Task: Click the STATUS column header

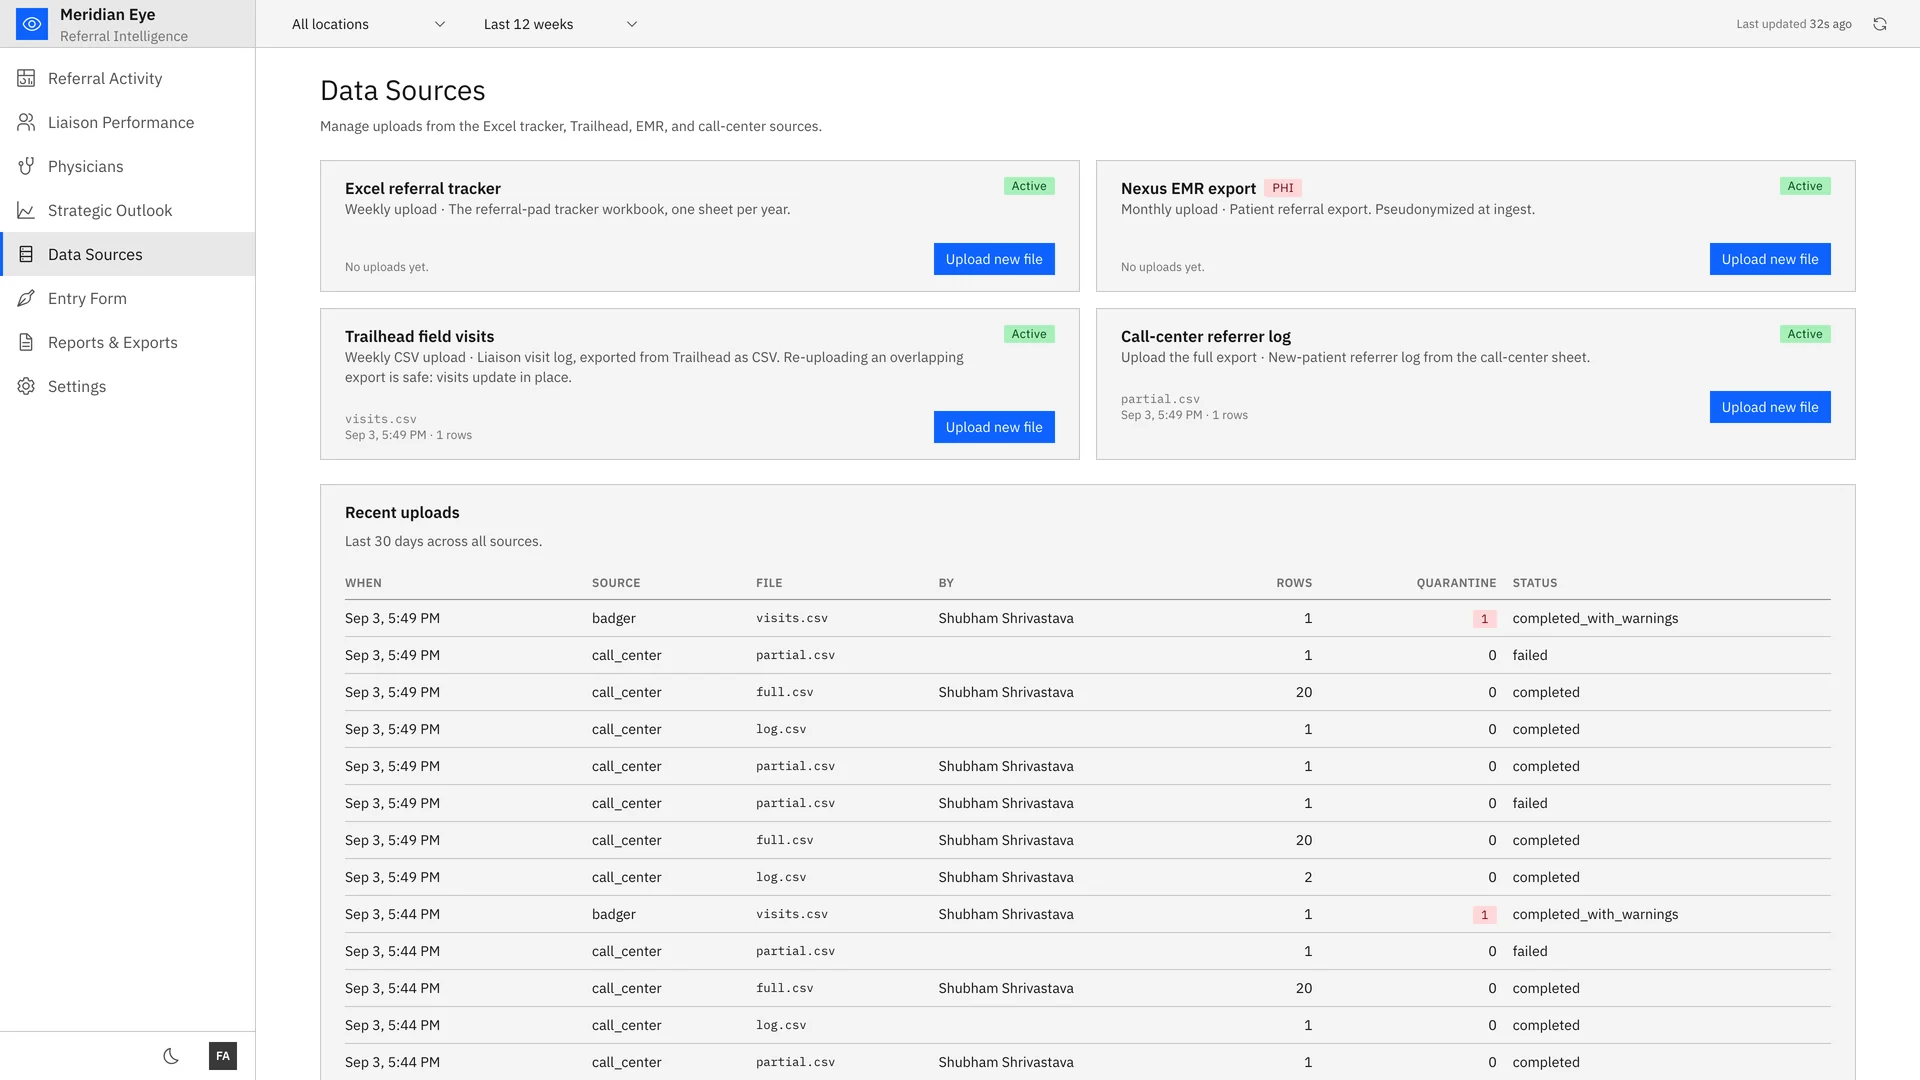Action: 1535,583
